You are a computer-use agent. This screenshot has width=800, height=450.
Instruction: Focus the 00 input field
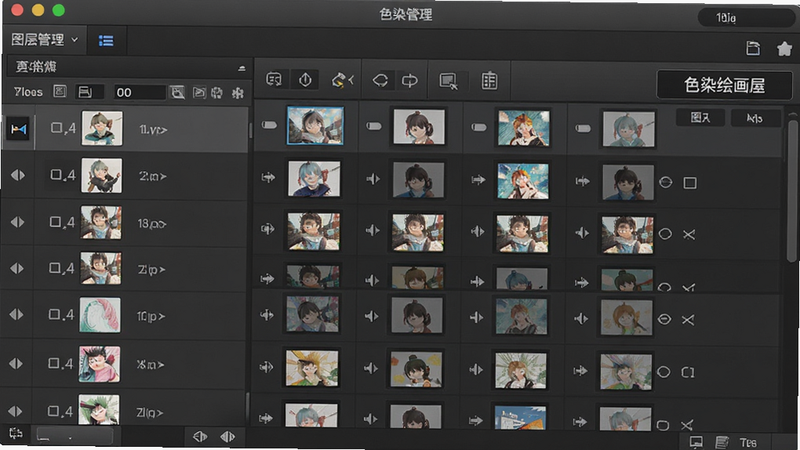pyautogui.click(x=140, y=92)
